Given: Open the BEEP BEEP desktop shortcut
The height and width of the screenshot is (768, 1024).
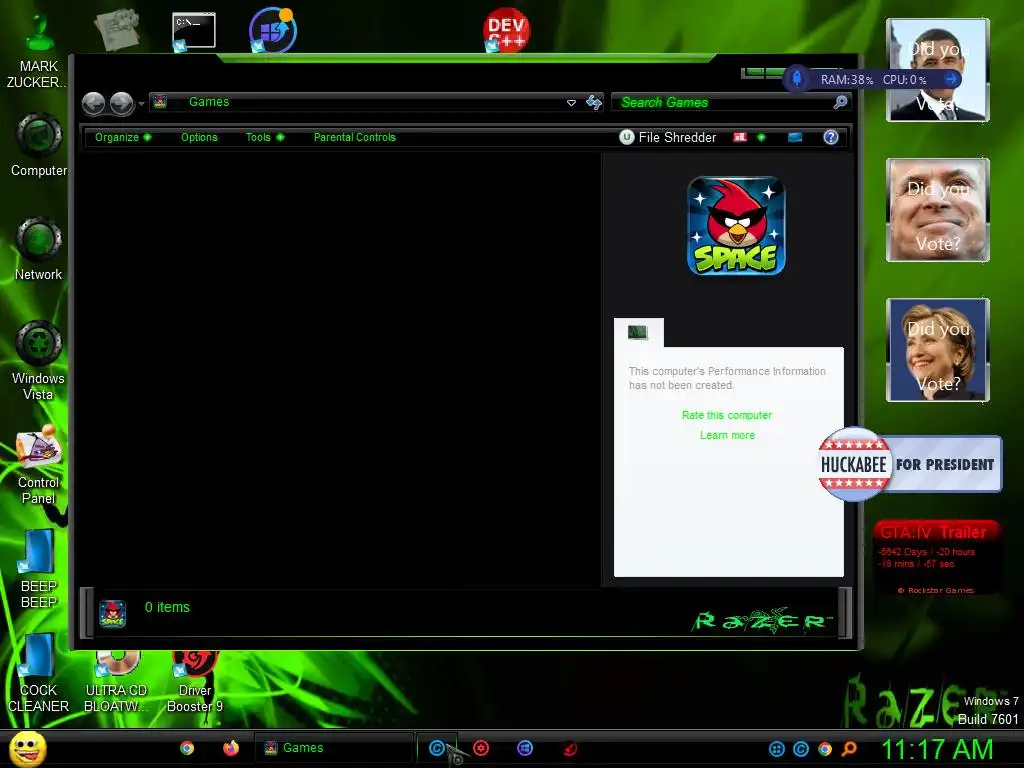Looking at the screenshot, I should coord(39,569).
